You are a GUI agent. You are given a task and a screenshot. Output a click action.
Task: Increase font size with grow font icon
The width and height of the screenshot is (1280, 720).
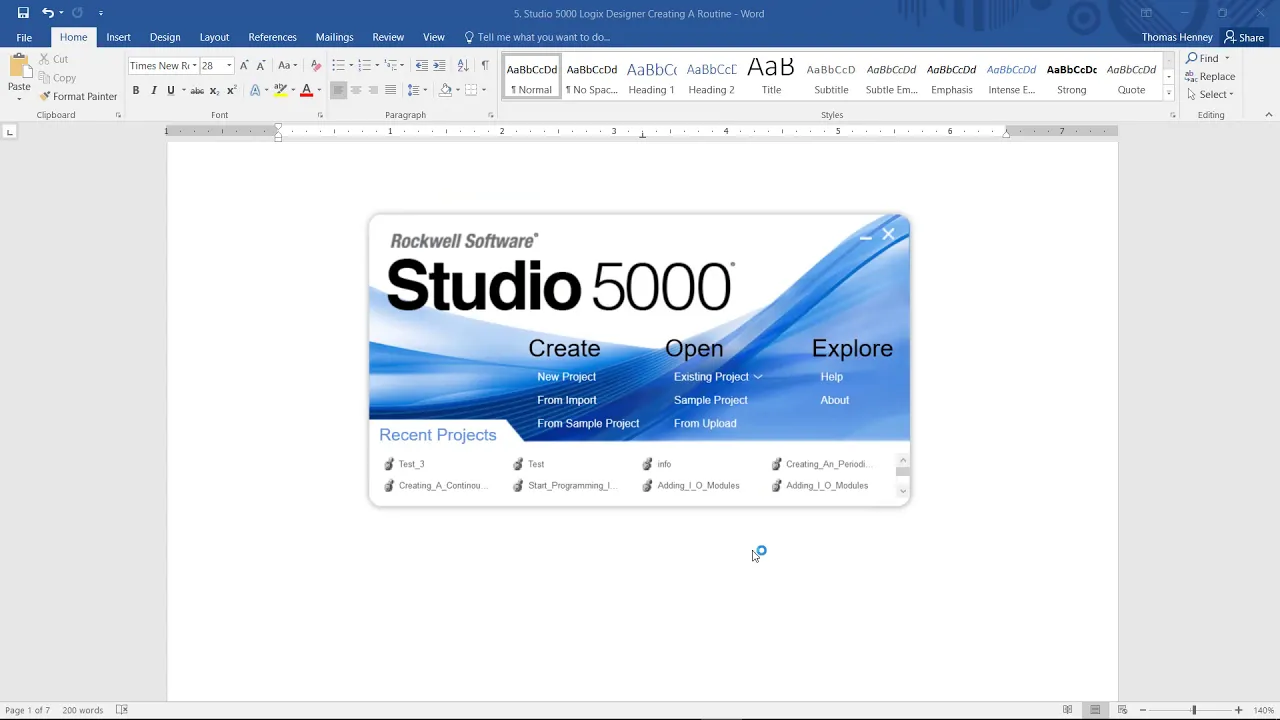[244, 66]
